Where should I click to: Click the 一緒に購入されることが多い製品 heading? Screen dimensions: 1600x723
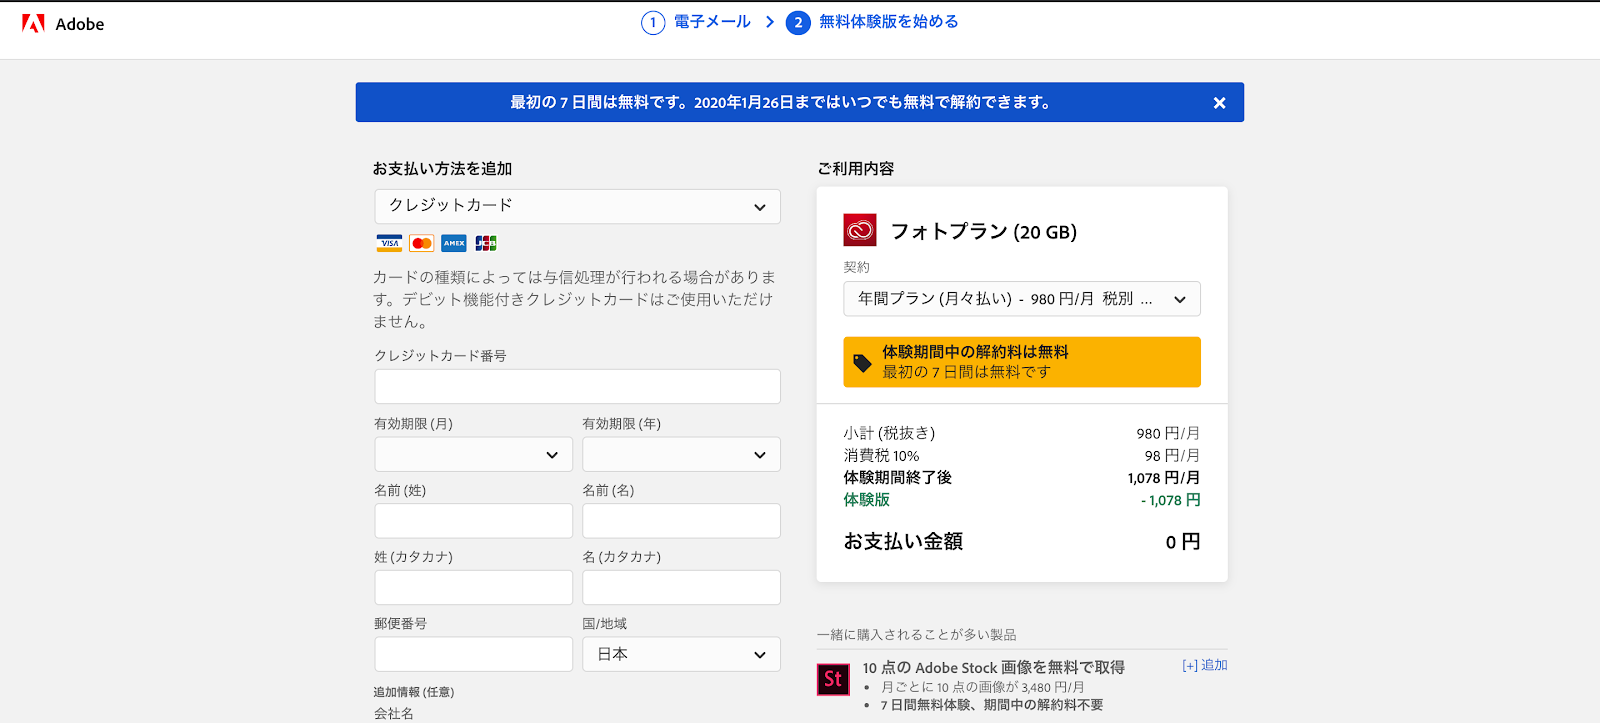pos(916,635)
